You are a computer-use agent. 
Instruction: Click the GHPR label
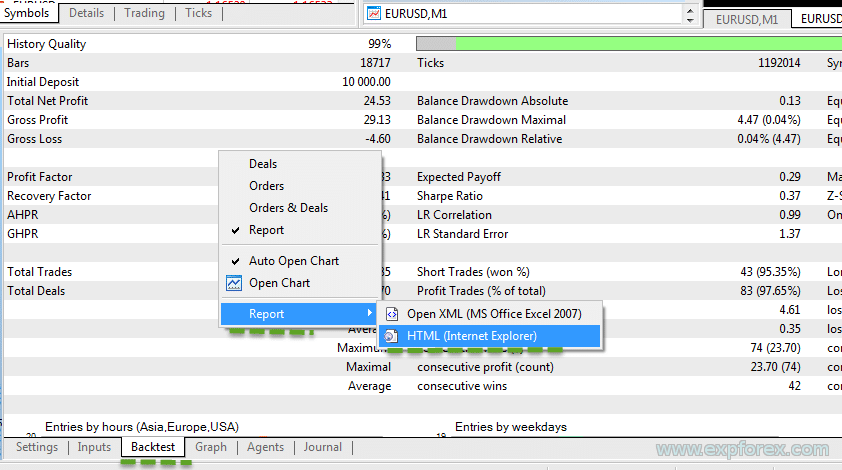pyautogui.click(x=23, y=234)
